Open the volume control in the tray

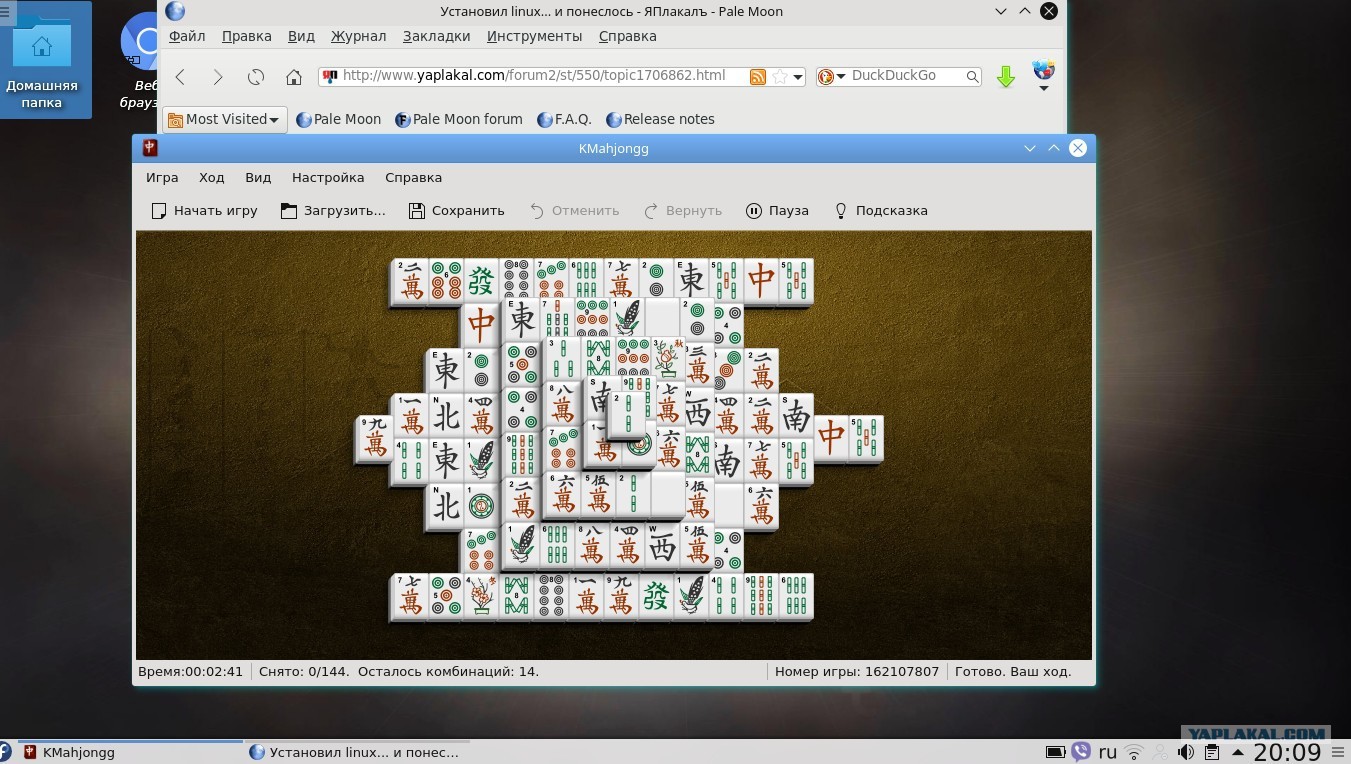(x=1186, y=752)
